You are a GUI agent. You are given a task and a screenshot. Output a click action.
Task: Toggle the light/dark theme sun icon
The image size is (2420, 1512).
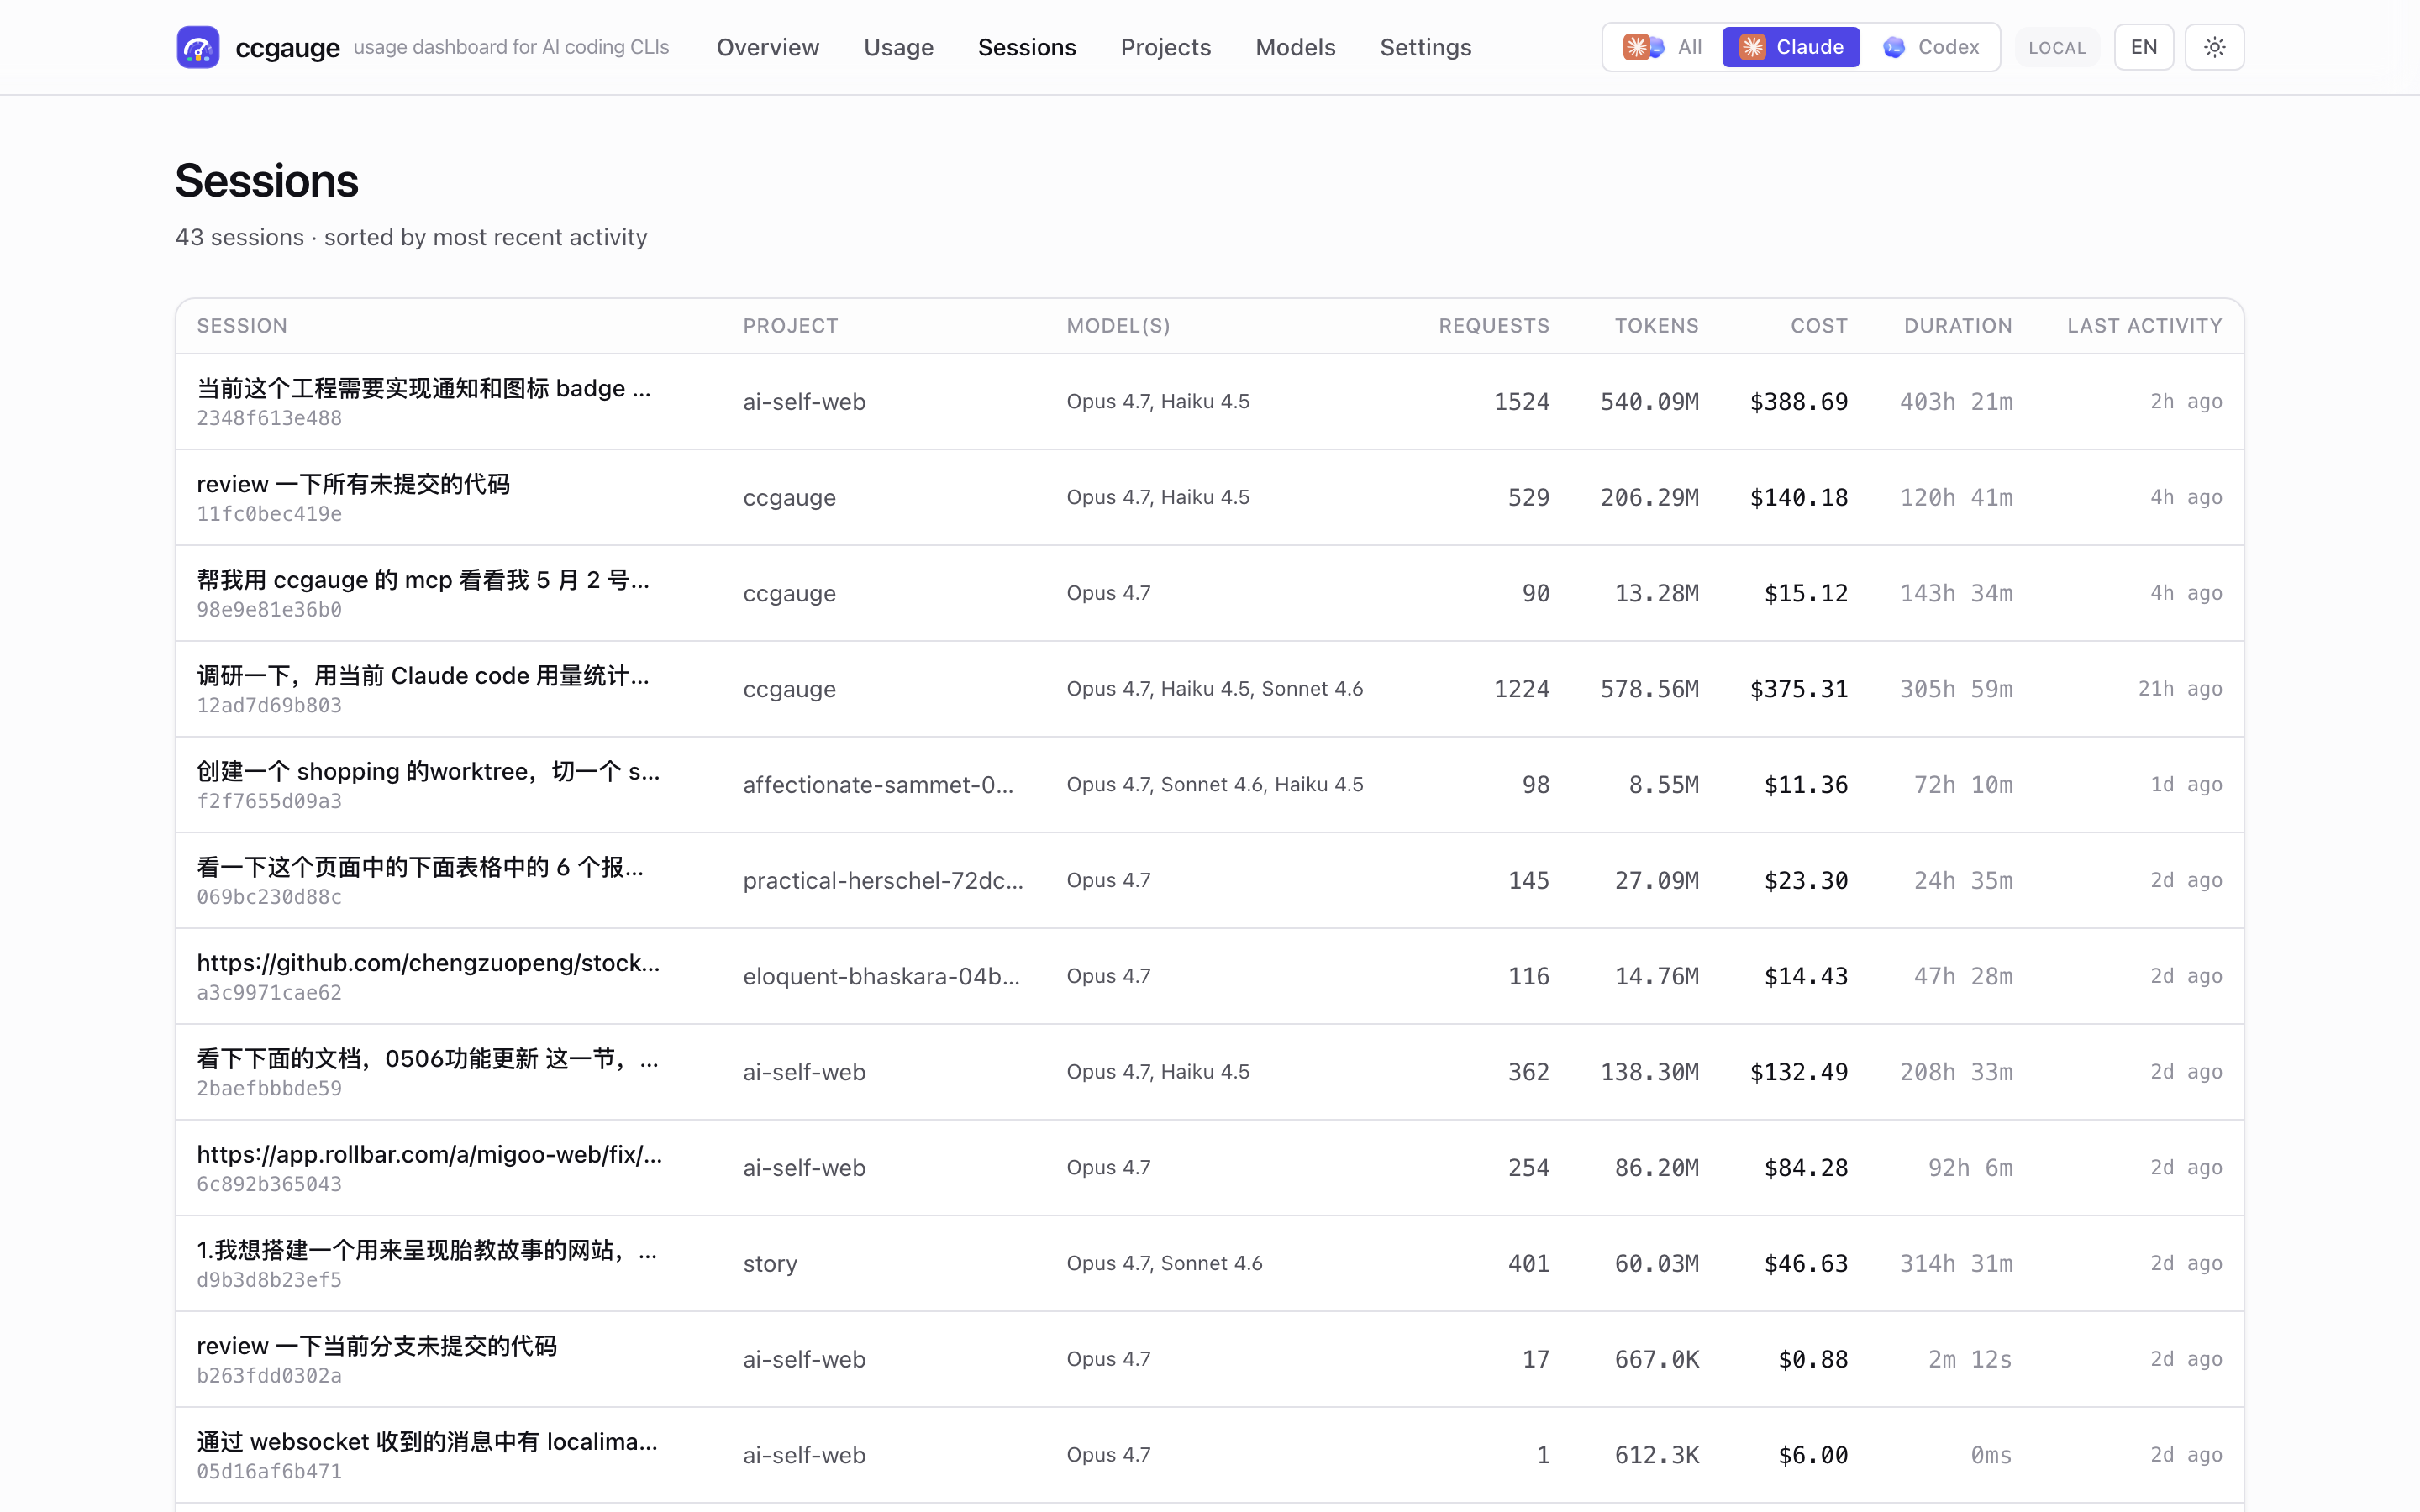pos(2214,47)
